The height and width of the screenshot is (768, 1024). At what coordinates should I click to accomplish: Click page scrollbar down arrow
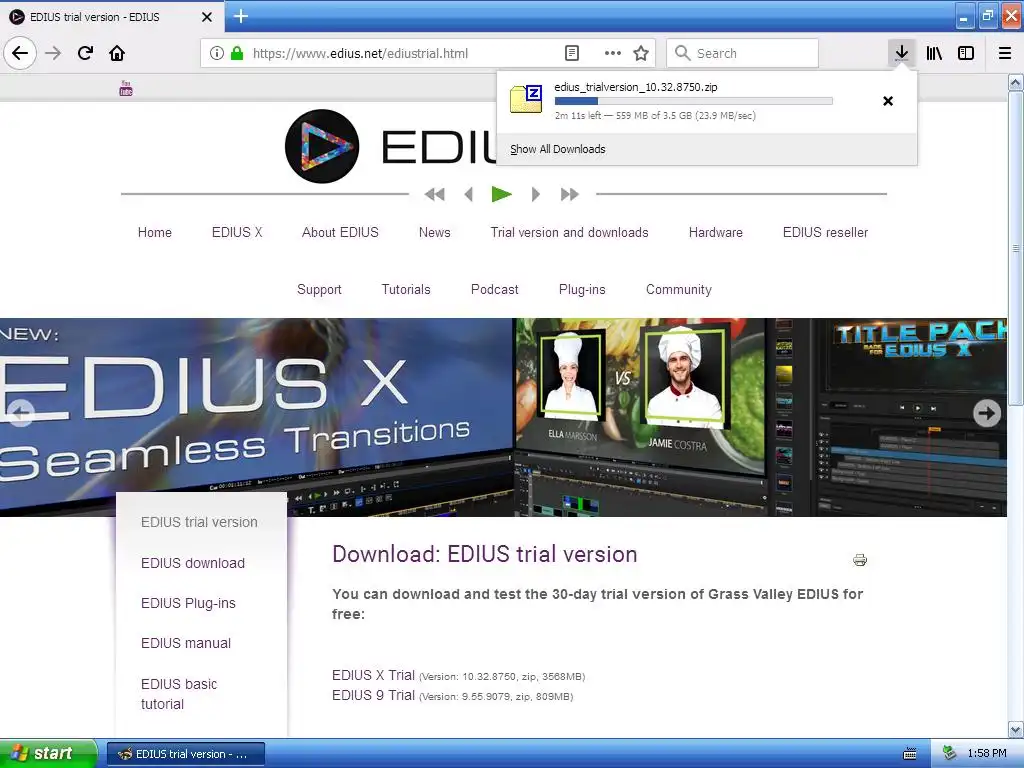coord(1015,729)
